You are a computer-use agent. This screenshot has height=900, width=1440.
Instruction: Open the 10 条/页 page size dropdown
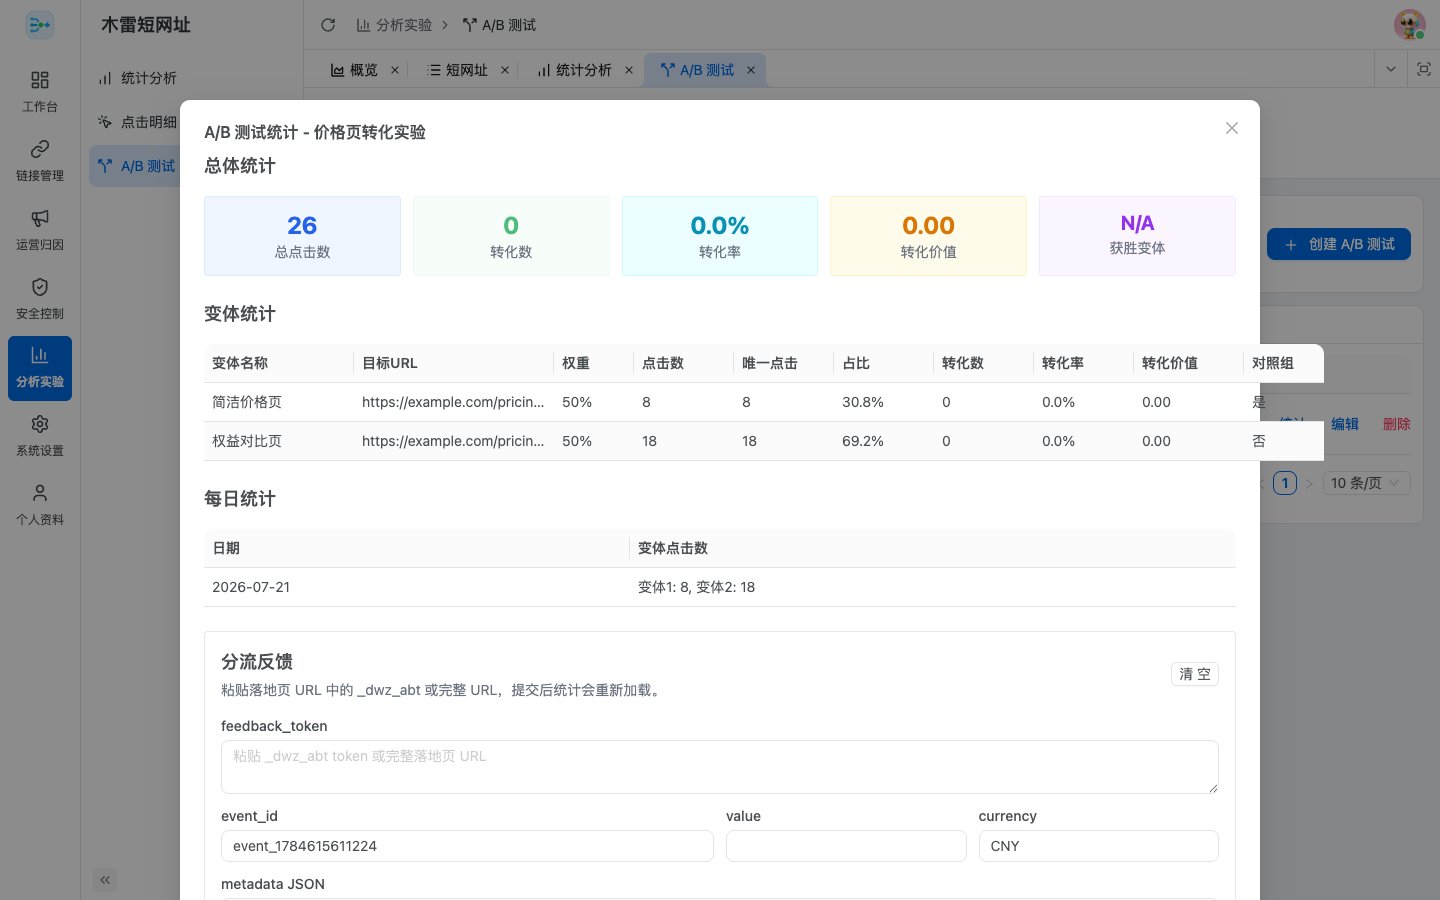tap(1367, 483)
